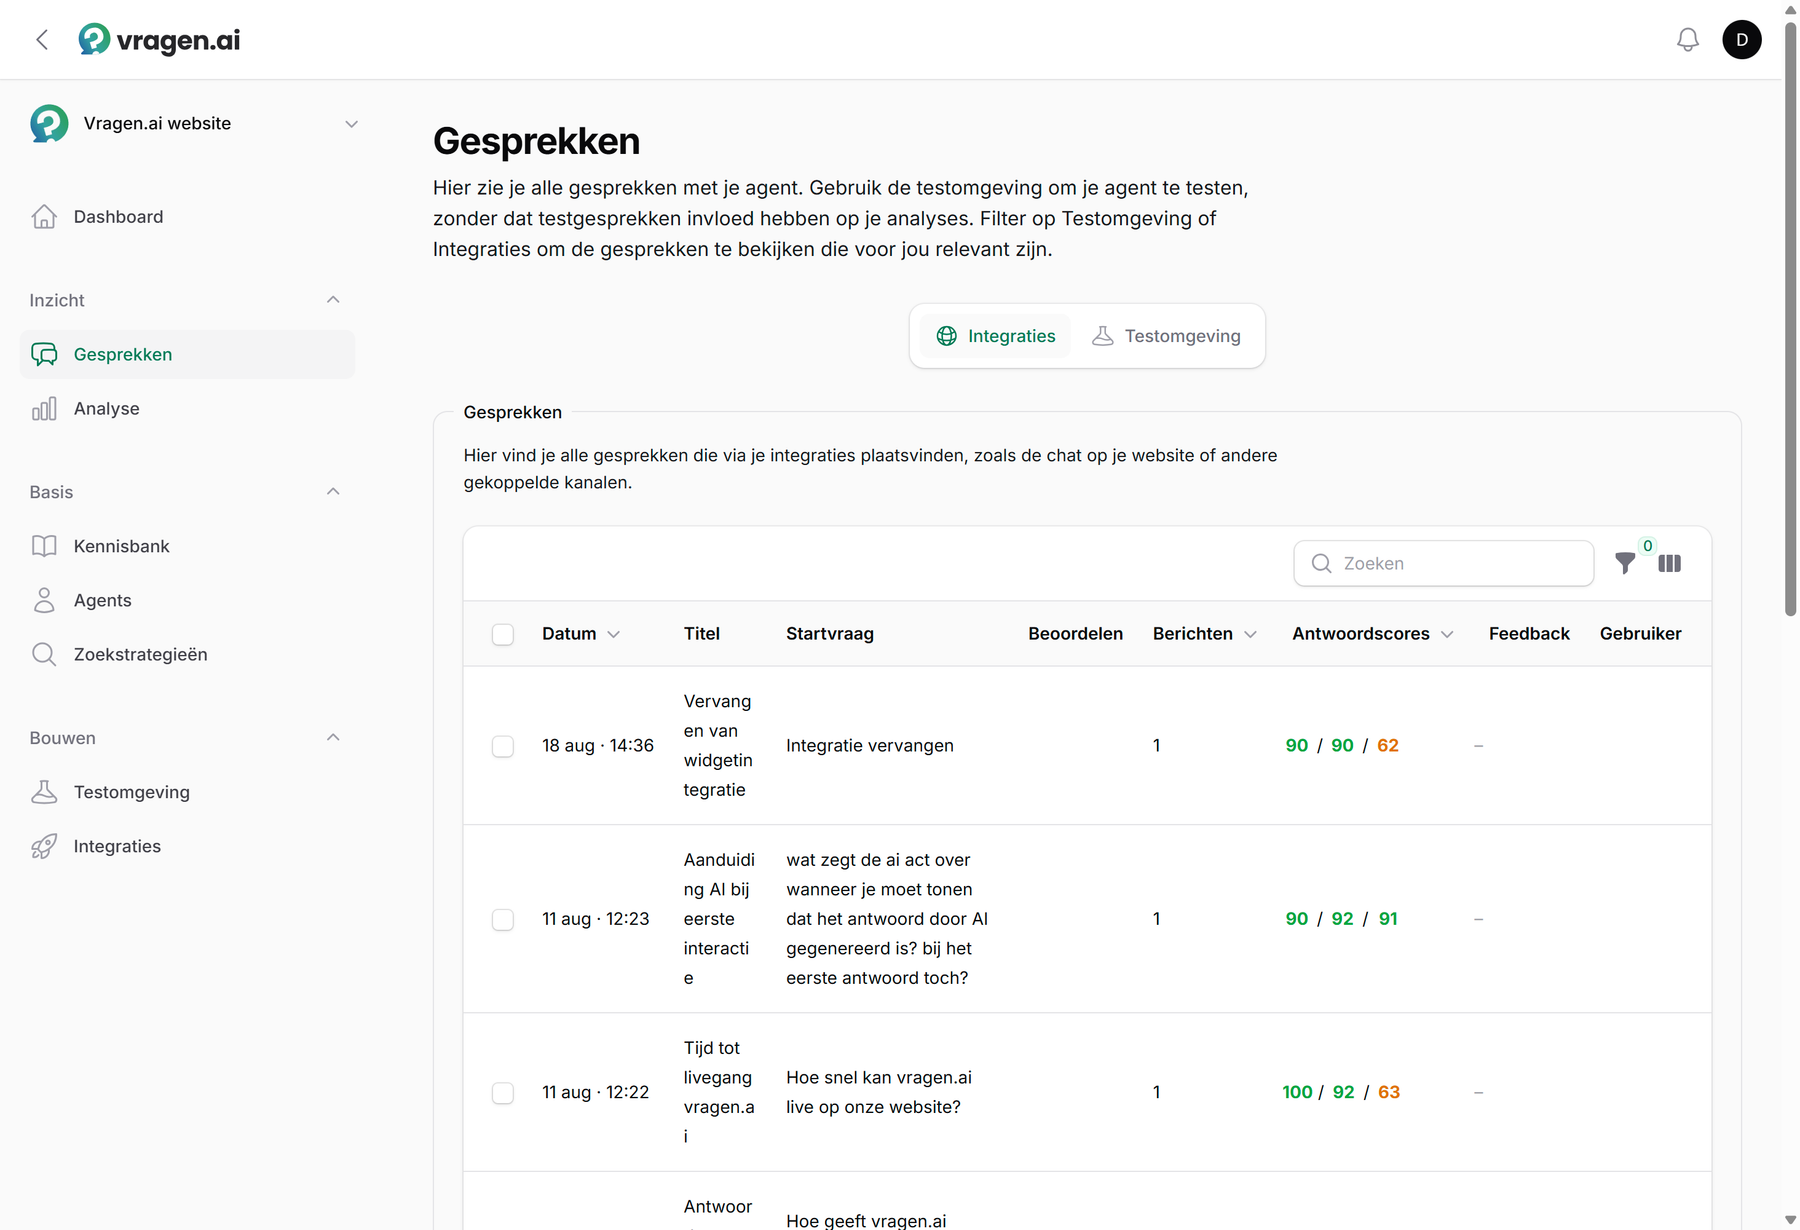This screenshot has height=1230, width=1800.
Task: Click the flask icon on Testomgeving tab
Action: 1103,336
